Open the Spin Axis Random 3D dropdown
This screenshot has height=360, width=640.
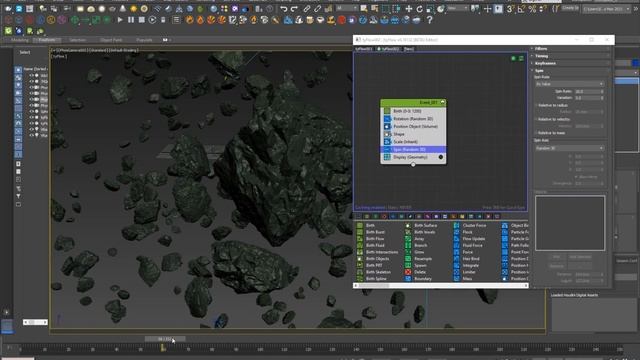pyautogui.click(x=569, y=148)
